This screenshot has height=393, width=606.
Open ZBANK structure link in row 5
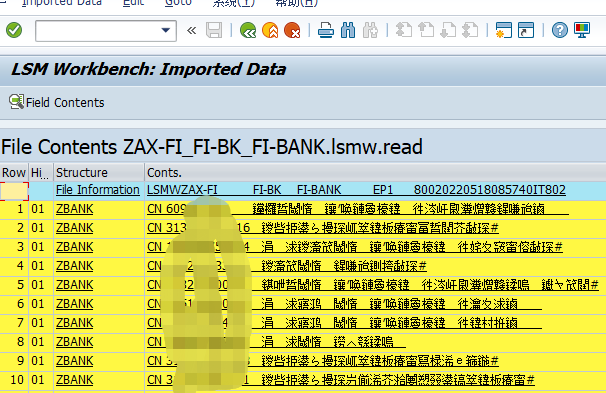click(74, 285)
